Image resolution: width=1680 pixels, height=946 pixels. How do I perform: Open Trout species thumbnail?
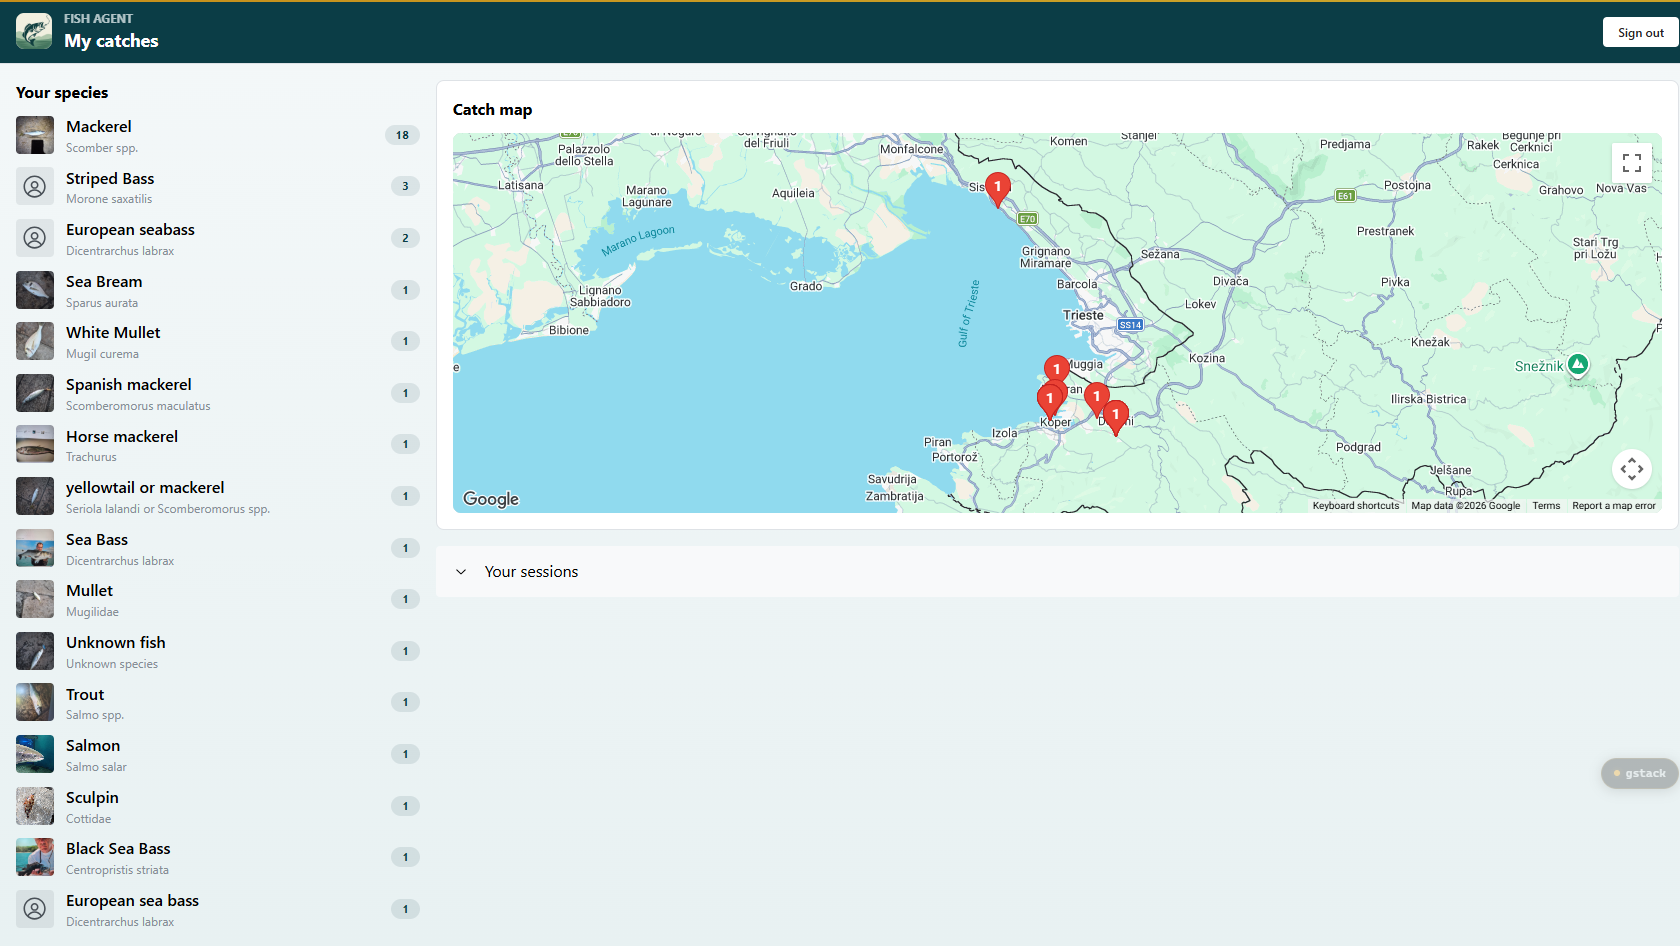click(35, 702)
